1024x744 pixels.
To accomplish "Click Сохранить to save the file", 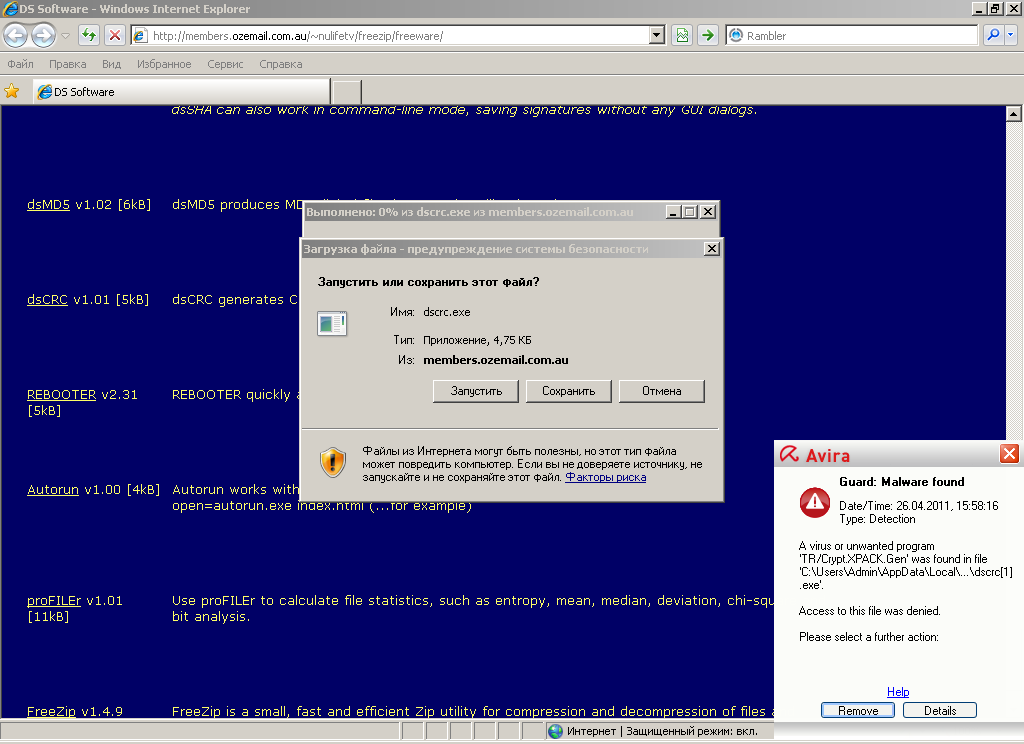I will [569, 391].
